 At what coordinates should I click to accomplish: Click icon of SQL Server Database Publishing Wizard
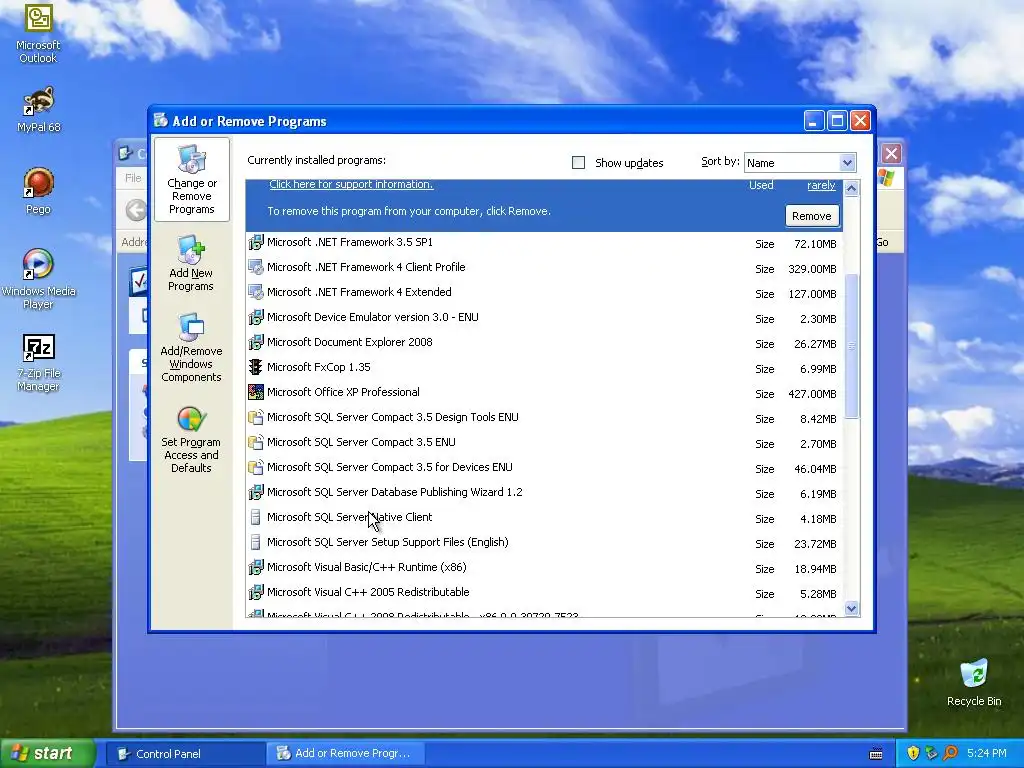(256, 492)
